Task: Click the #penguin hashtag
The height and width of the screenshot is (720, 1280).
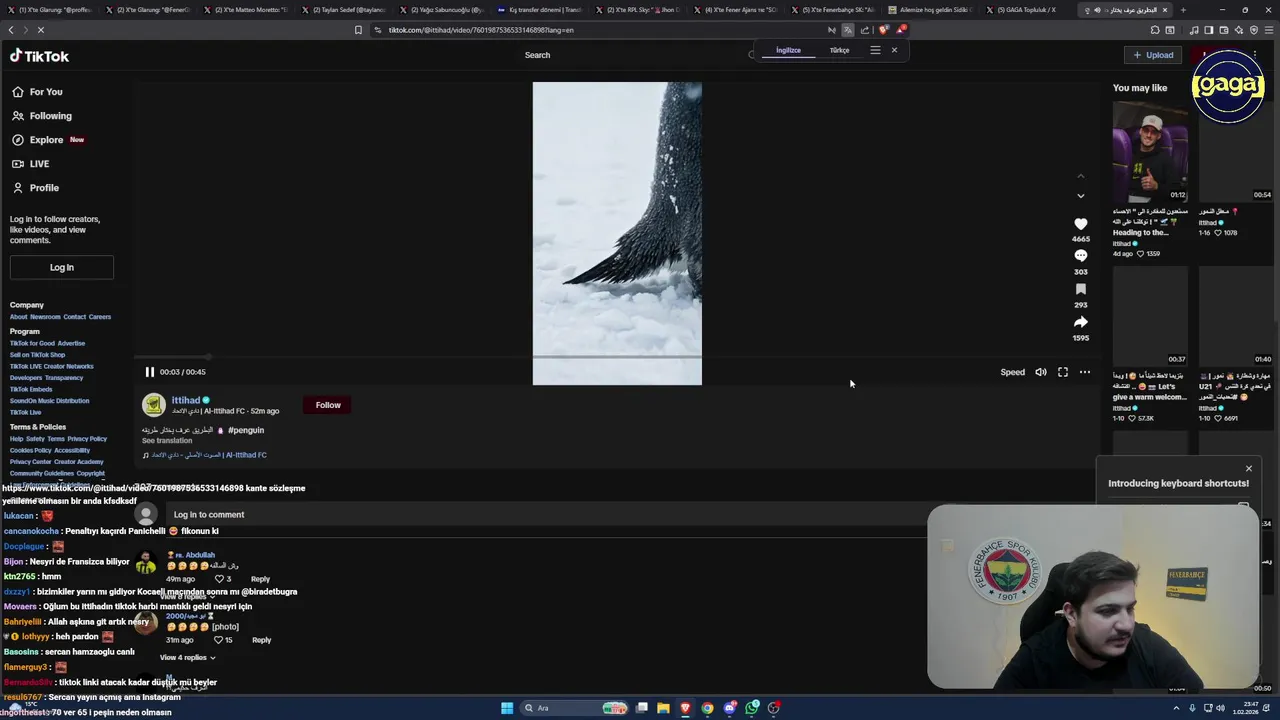Action: 246,430
